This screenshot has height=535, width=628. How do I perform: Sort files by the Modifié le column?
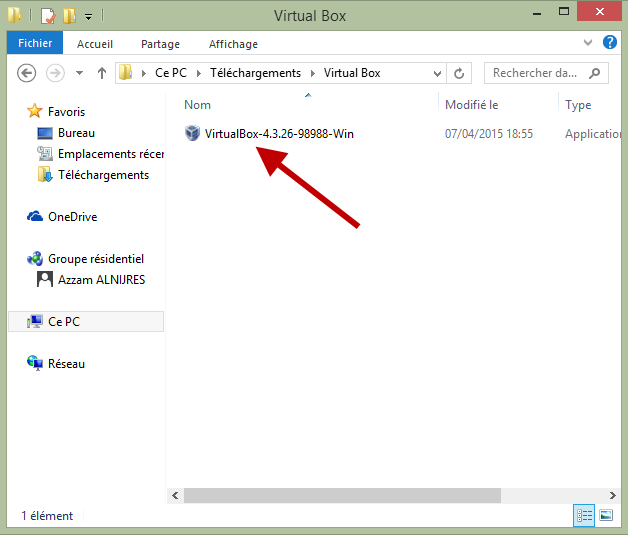472,105
